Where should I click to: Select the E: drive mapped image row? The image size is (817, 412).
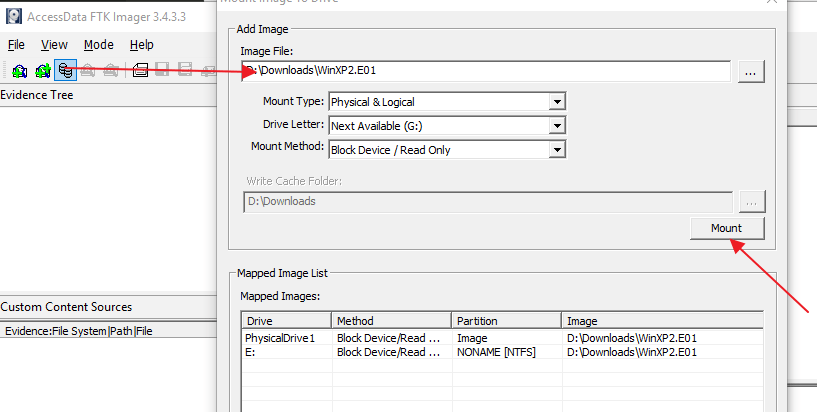(x=502, y=352)
